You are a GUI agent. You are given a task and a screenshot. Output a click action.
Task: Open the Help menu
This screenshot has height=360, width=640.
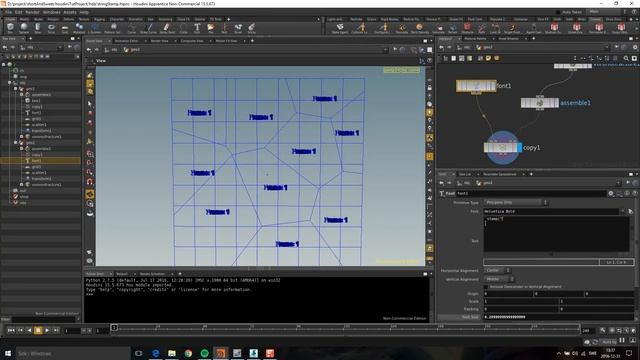(84, 12)
